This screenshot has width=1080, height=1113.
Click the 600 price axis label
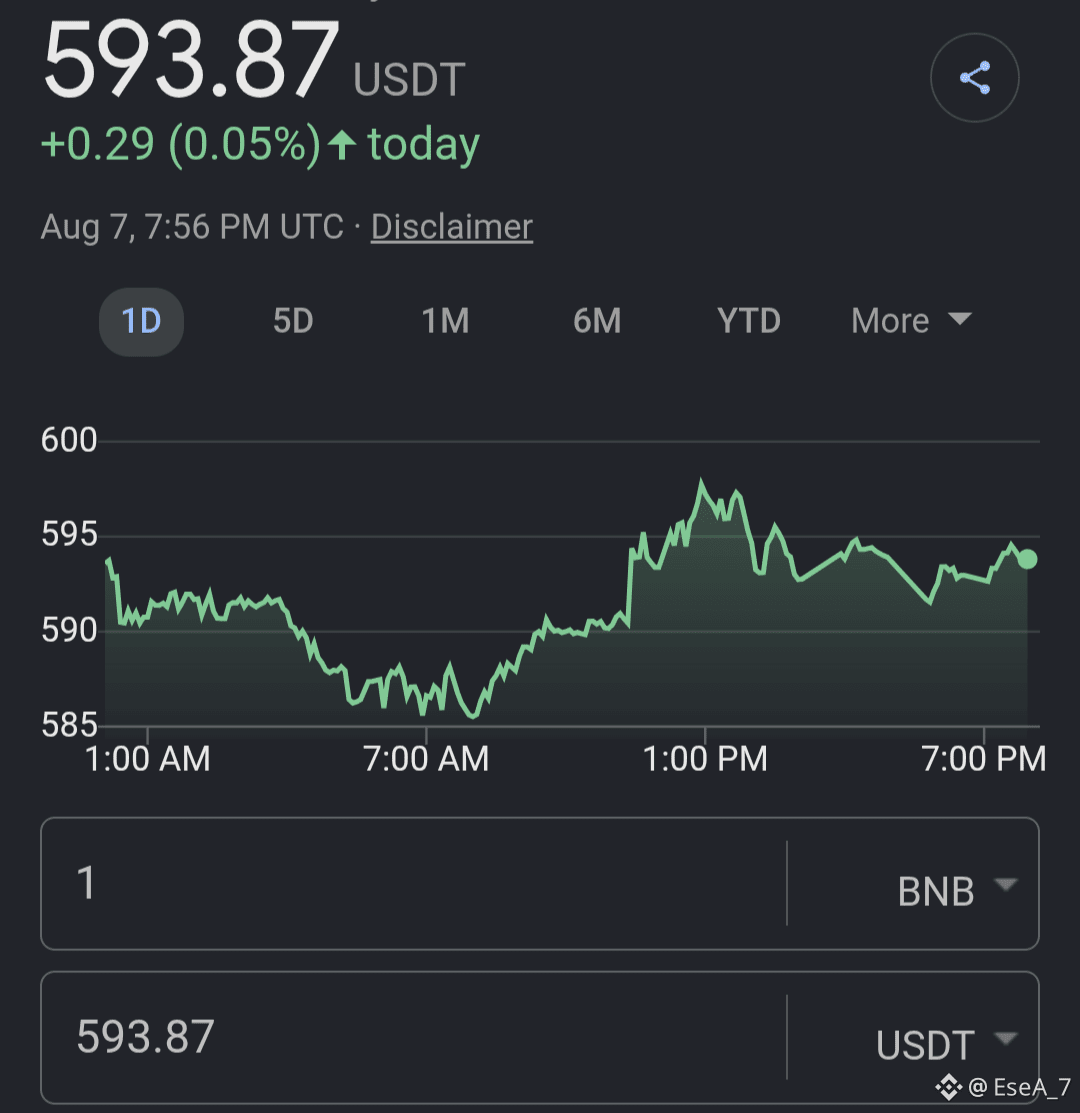pyautogui.click(x=69, y=440)
